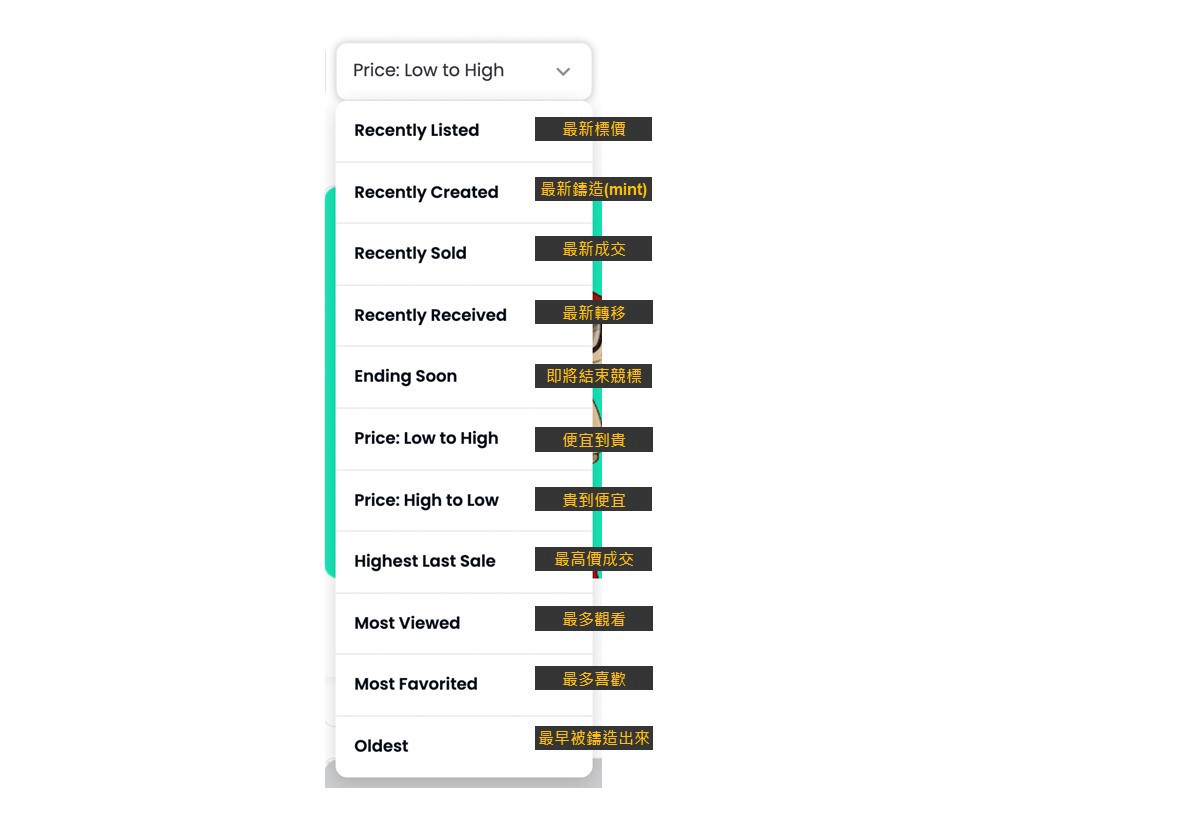This screenshot has height=840, width=1188.
Task: Click the 最多喜歡 annotation label
Action: click(593, 679)
